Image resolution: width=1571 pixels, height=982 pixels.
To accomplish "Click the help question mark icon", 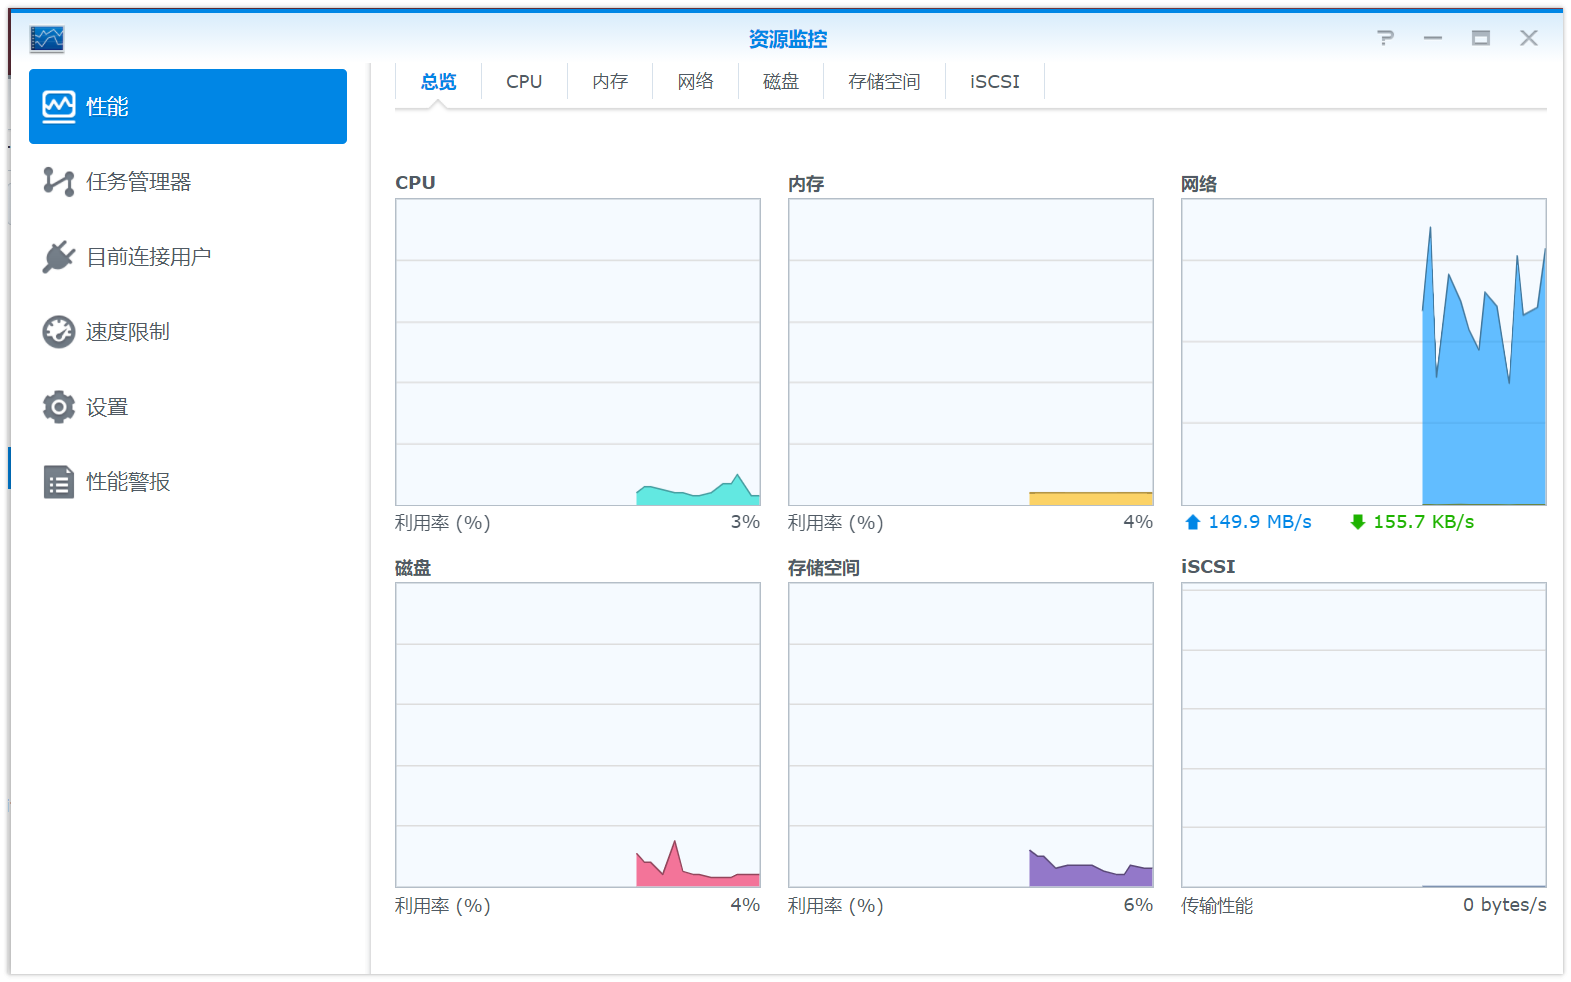I will (x=1385, y=38).
